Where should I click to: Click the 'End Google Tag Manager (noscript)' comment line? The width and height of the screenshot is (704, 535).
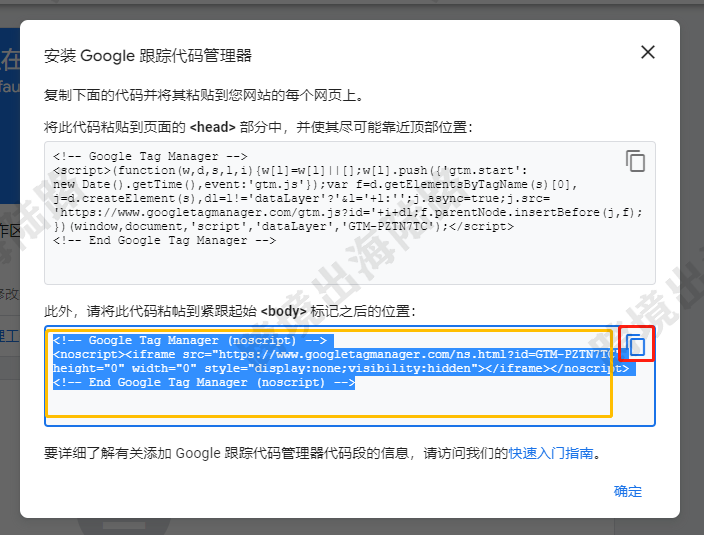[x=204, y=382]
